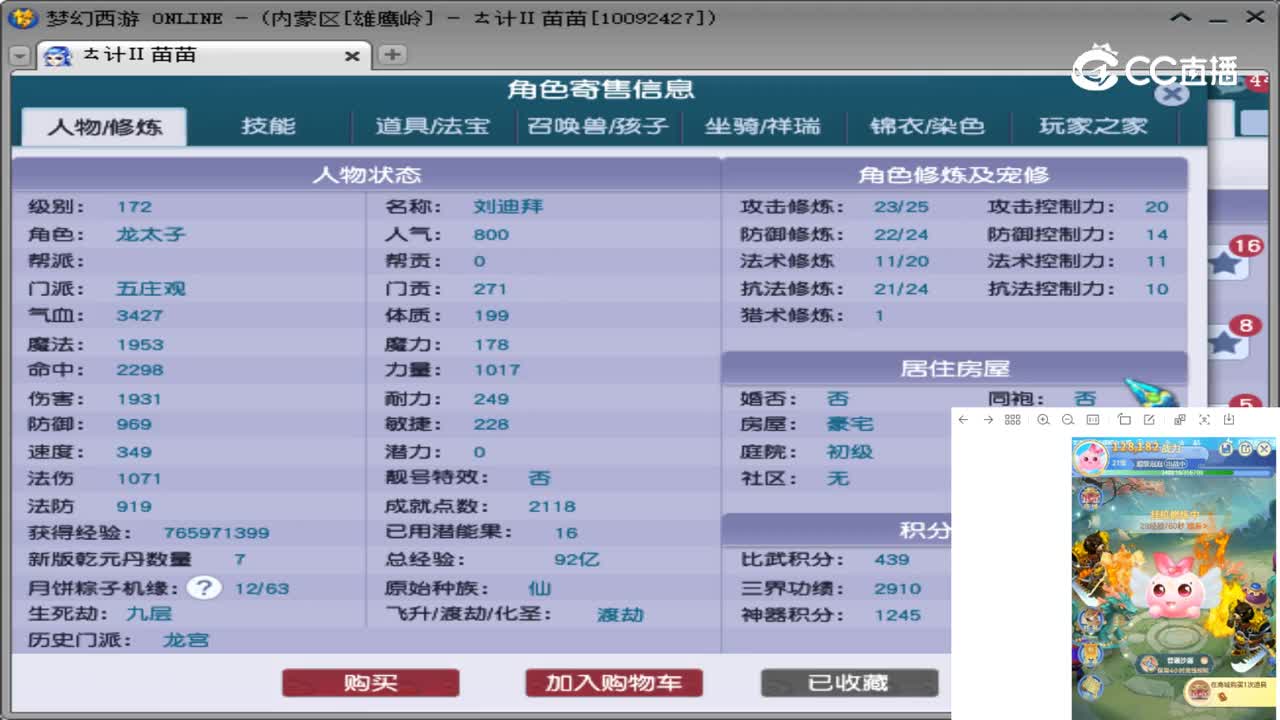Select the edit pencil icon in the mini toolbar
This screenshot has width=1280, height=720.
tap(1152, 420)
